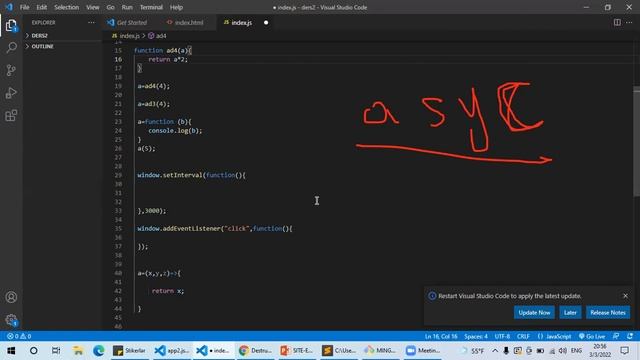Screen dimensions: 640x360
Task: Click the errors and warnings status indicator
Action: (19, 336)
